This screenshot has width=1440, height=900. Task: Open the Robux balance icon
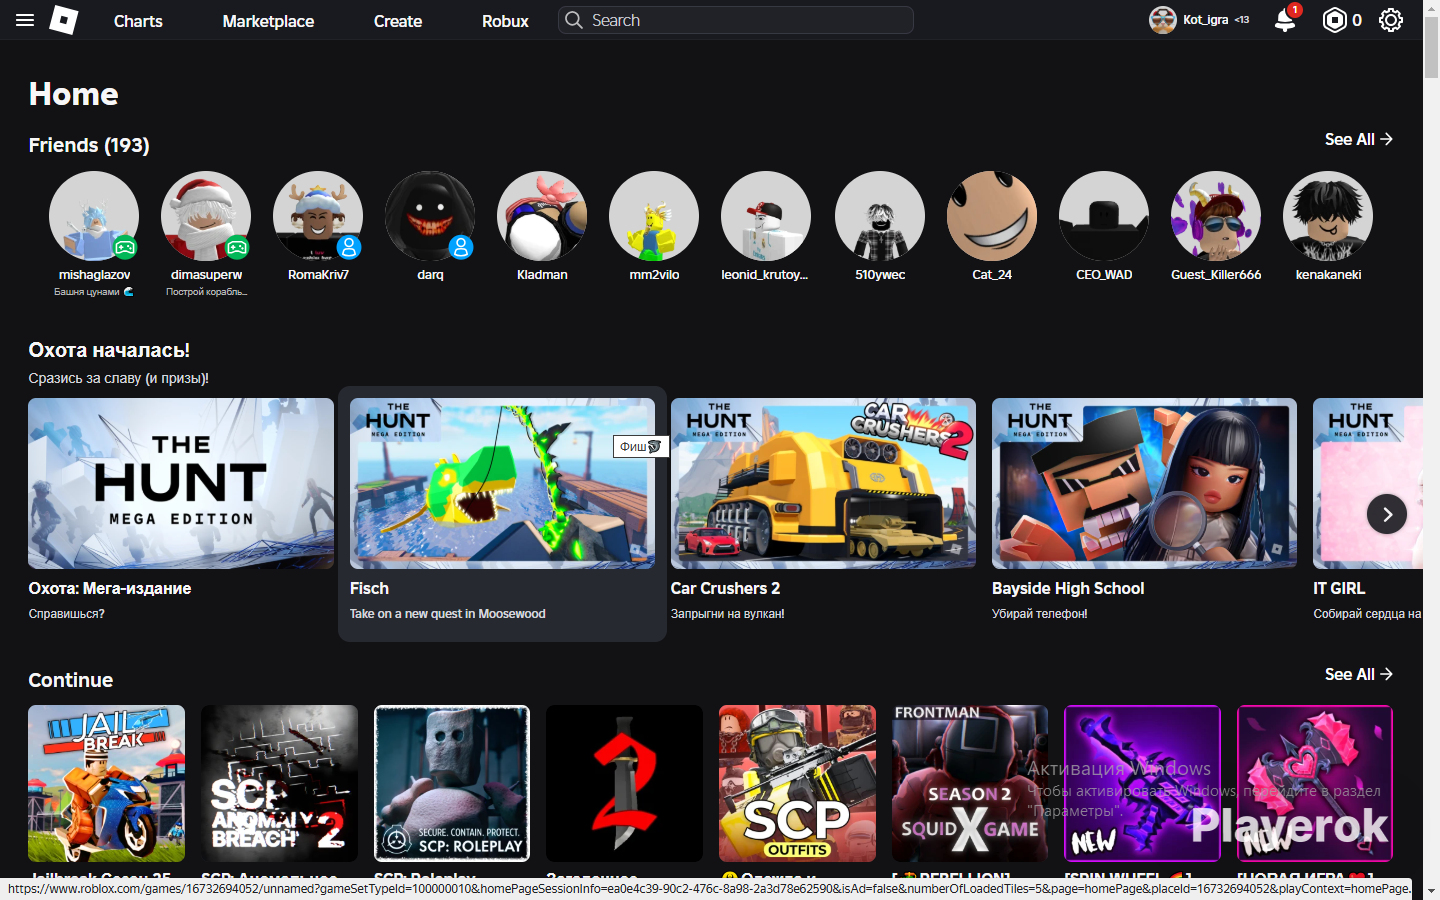1335,20
